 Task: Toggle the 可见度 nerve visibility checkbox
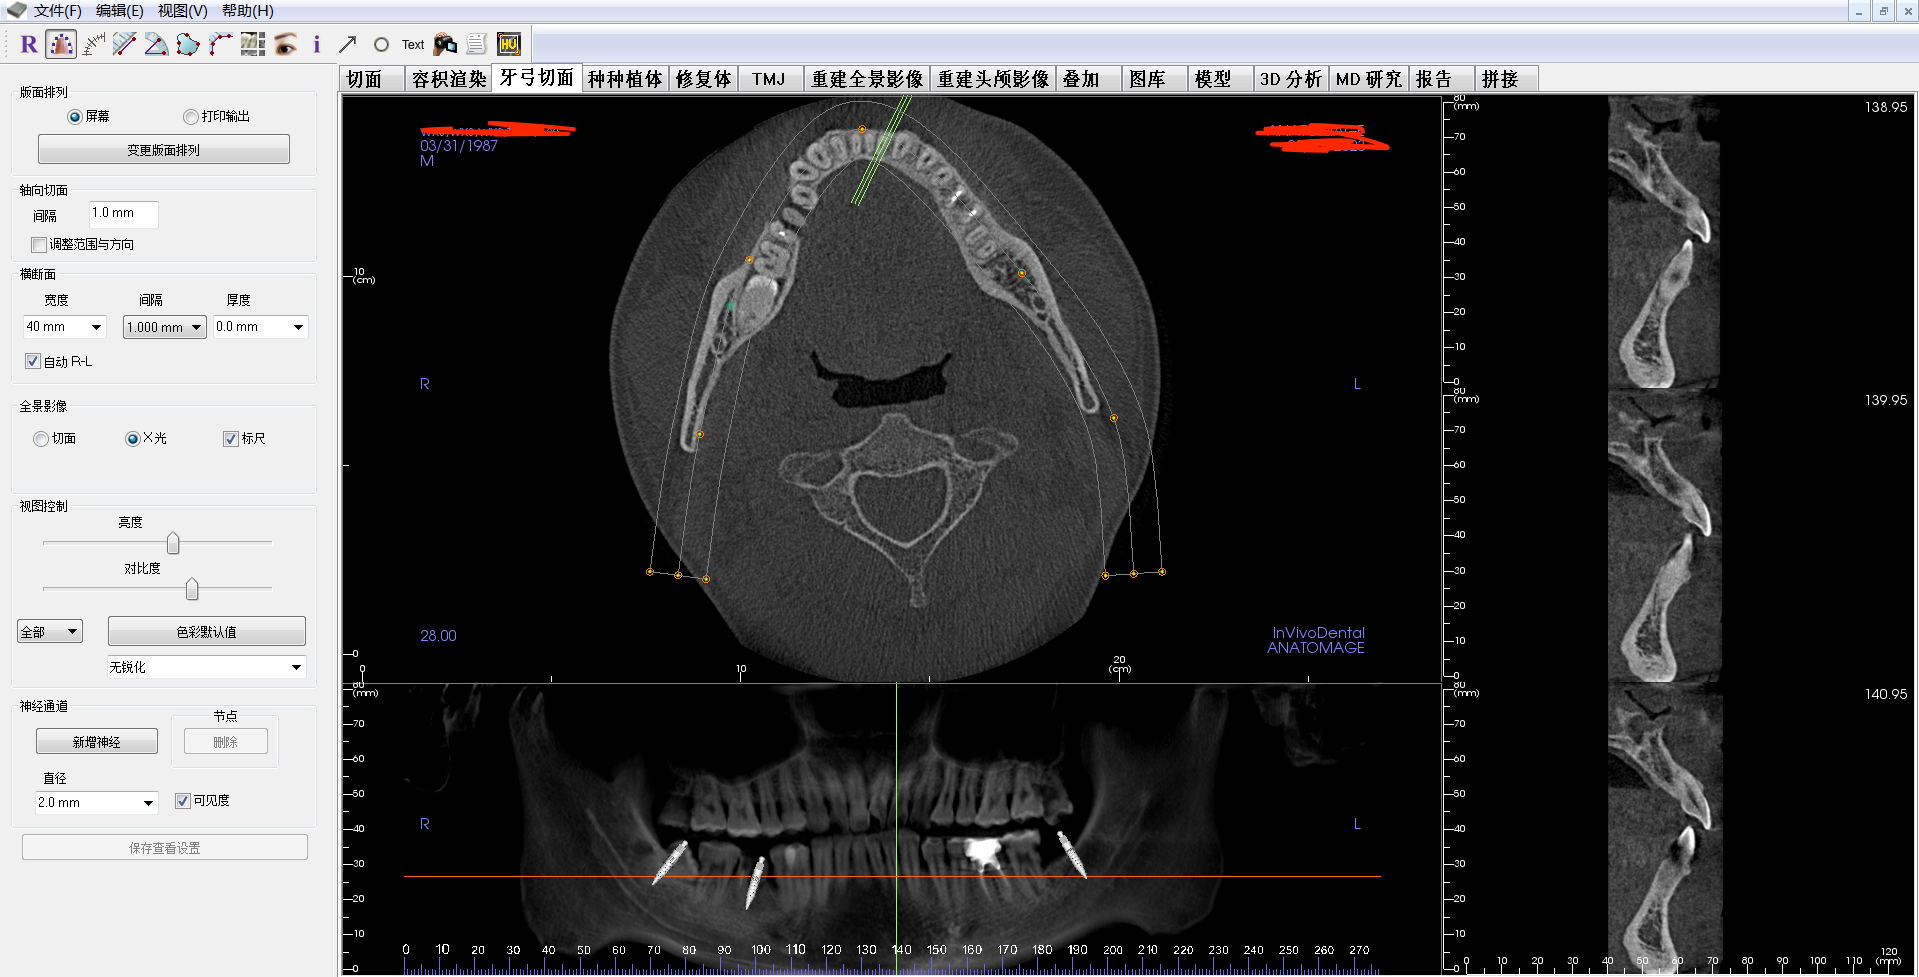(183, 800)
